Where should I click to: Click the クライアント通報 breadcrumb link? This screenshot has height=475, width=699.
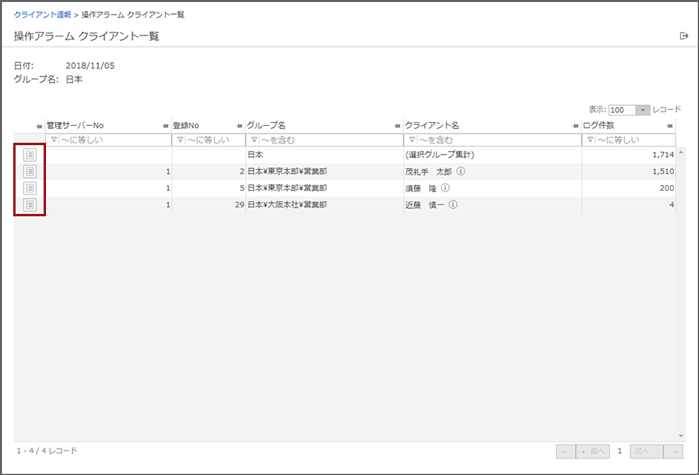pyautogui.click(x=42, y=15)
